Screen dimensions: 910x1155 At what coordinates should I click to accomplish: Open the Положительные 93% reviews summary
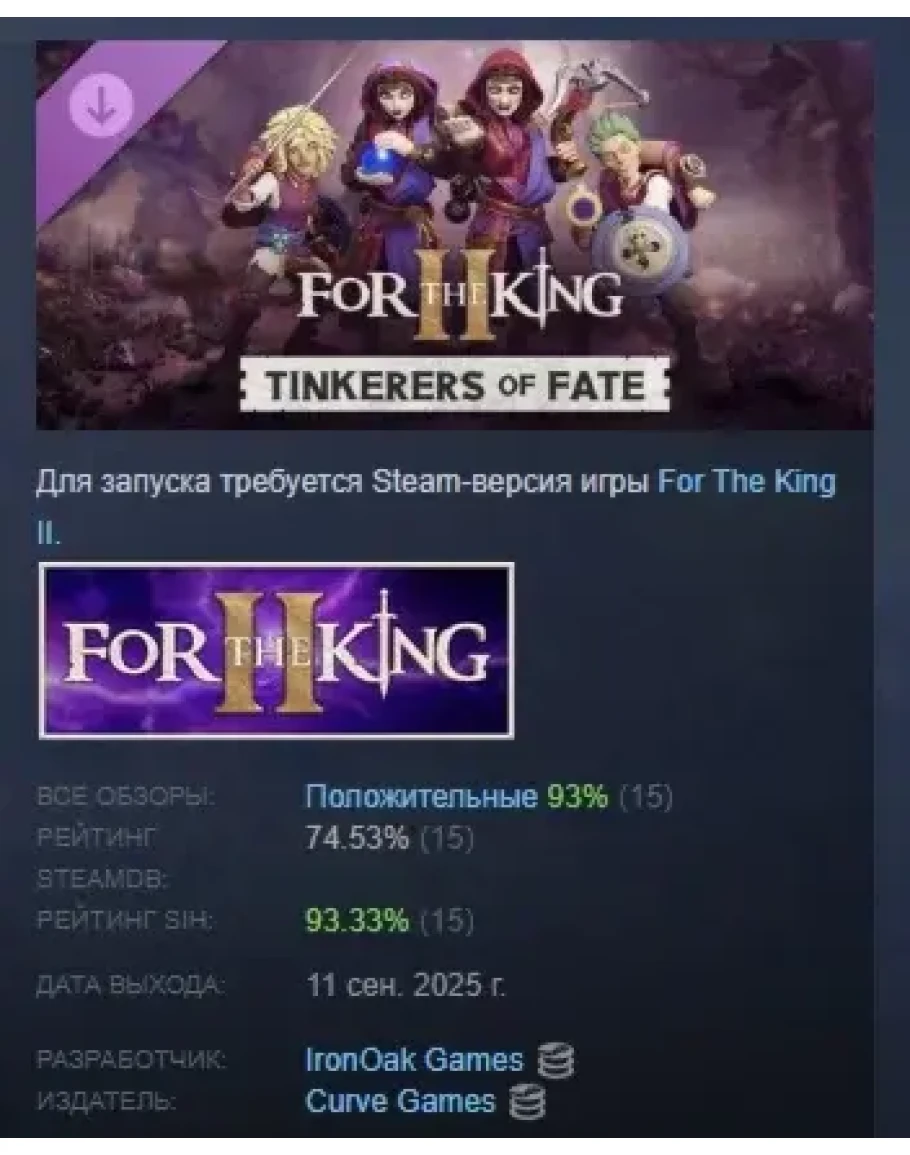(457, 796)
